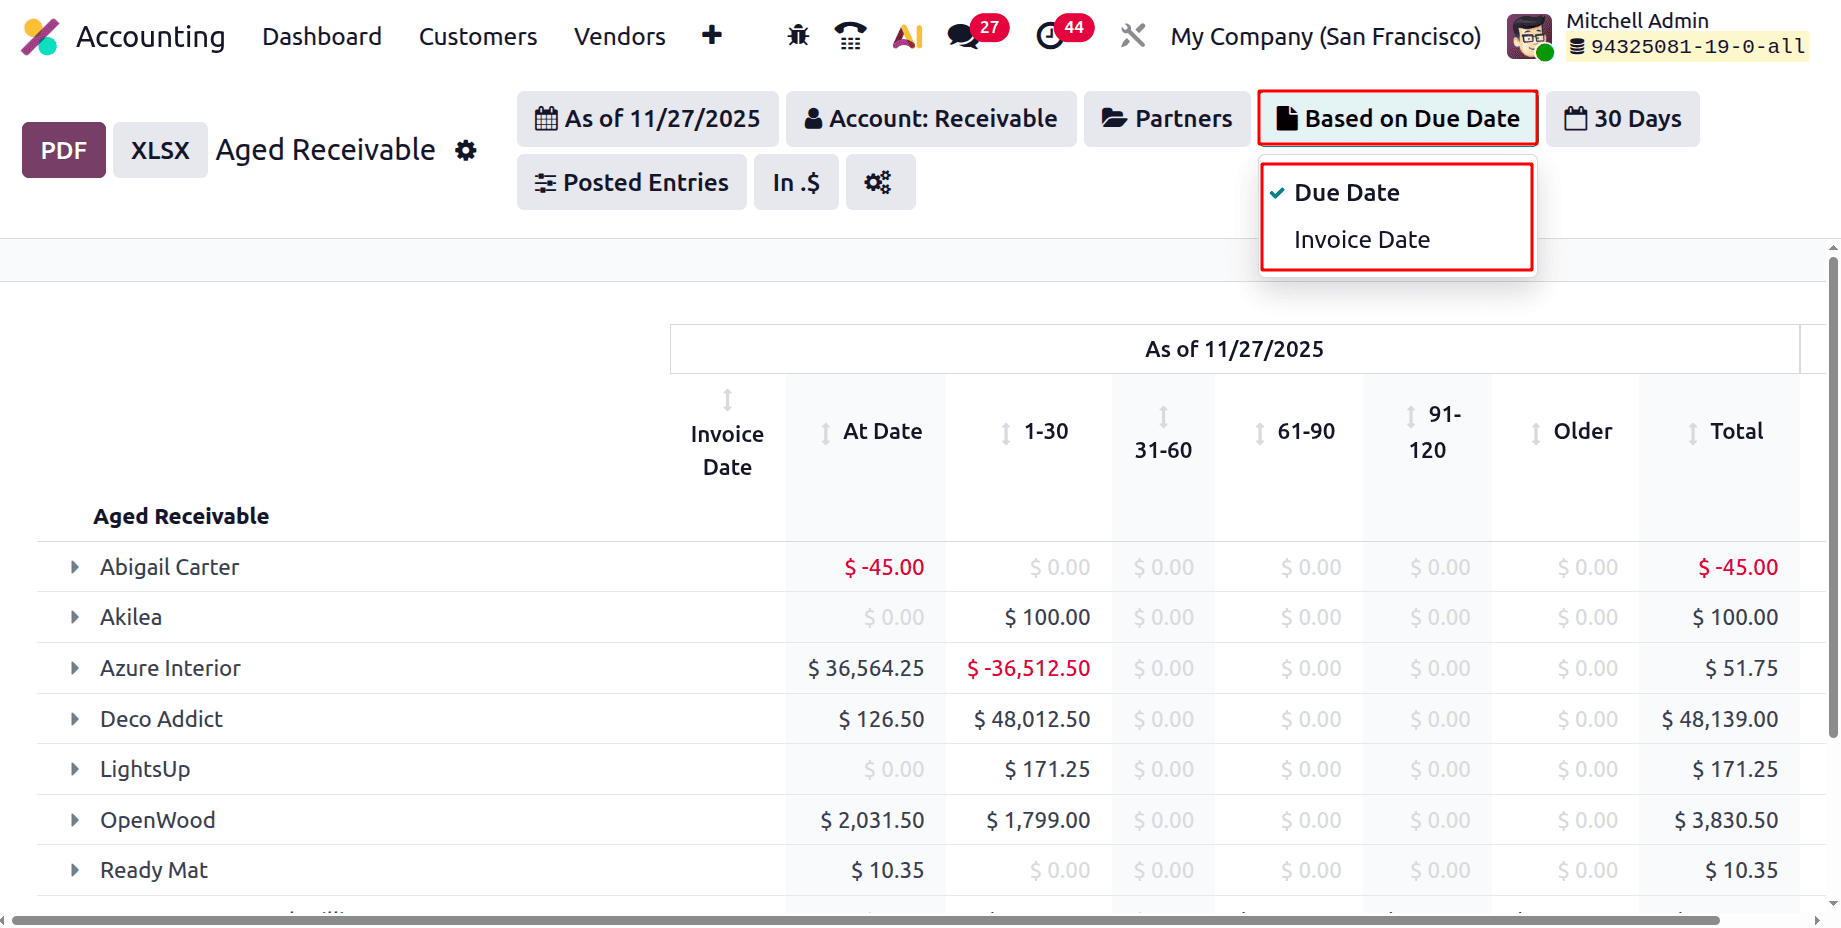This screenshot has height=928, width=1841.
Task: Open activities clock icon with 44 badge
Action: [x=1049, y=36]
